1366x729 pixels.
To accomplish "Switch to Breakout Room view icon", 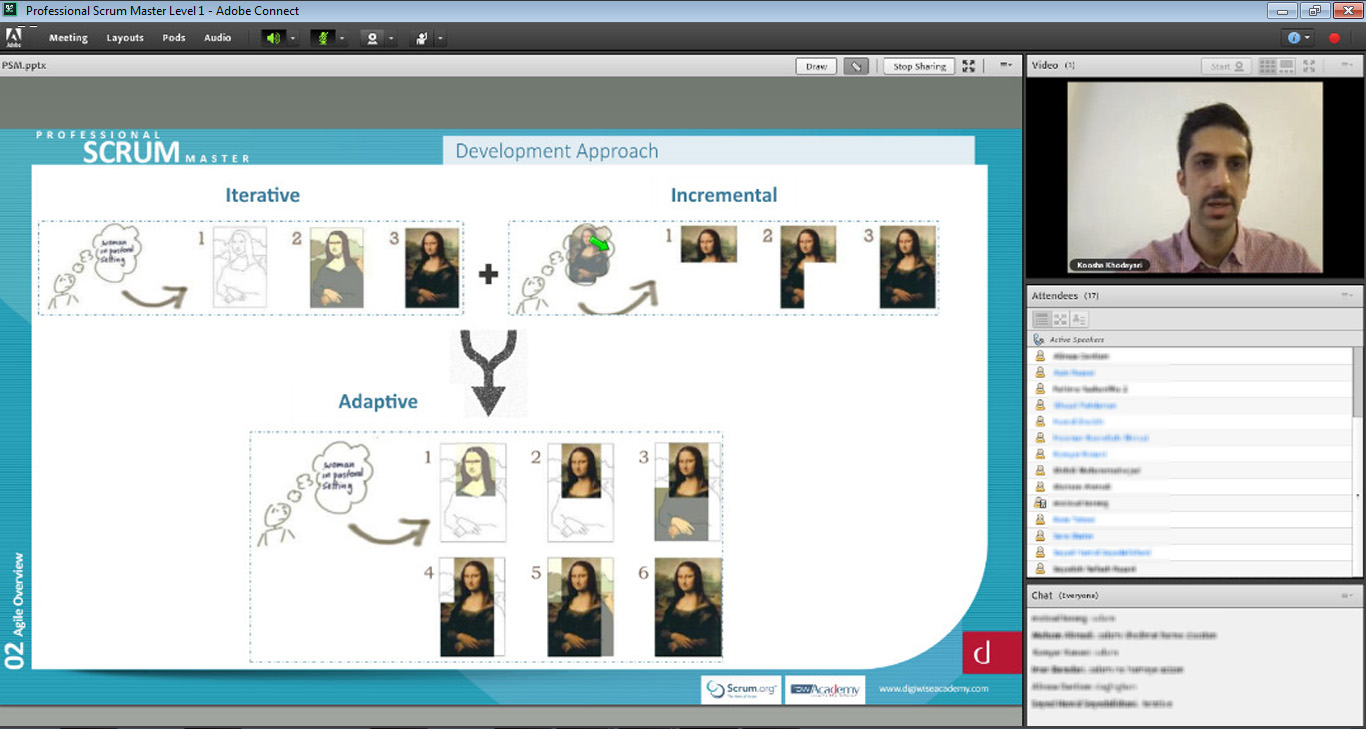I will pyautogui.click(x=1060, y=319).
